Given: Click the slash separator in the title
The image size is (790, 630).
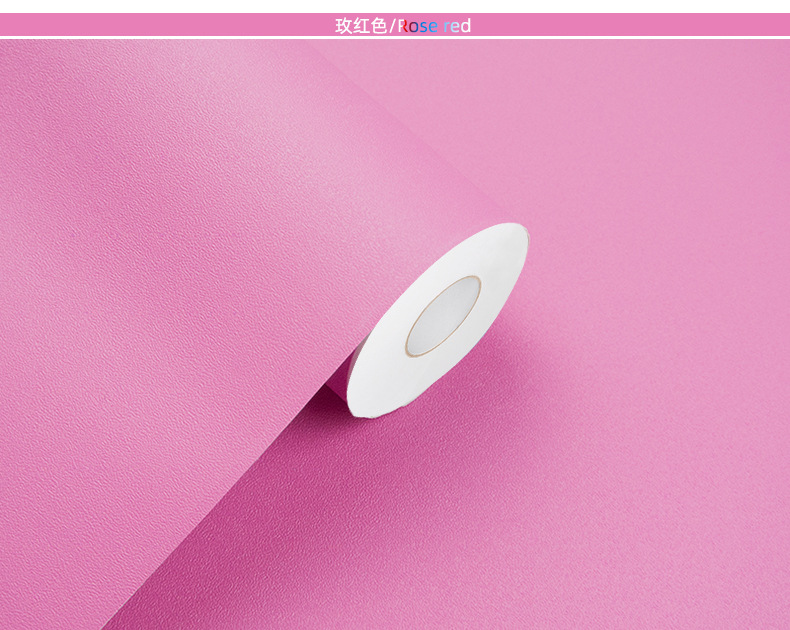Looking at the screenshot, I should [392, 26].
